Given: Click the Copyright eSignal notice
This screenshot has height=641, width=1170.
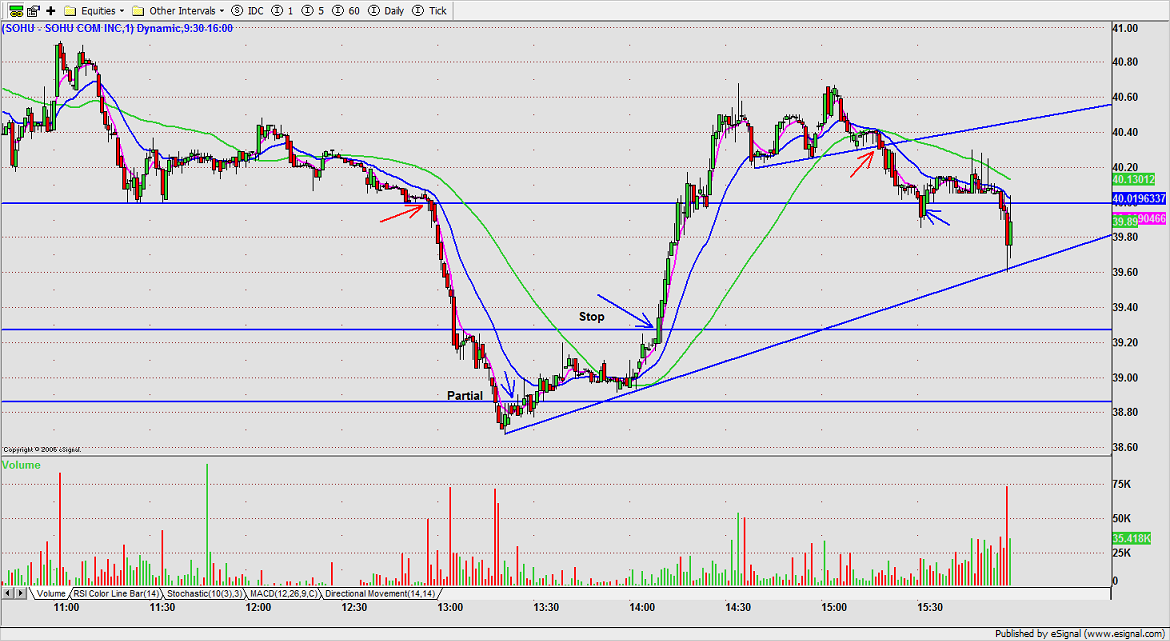Looking at the screenshot, I should click(x=42, y=450).
